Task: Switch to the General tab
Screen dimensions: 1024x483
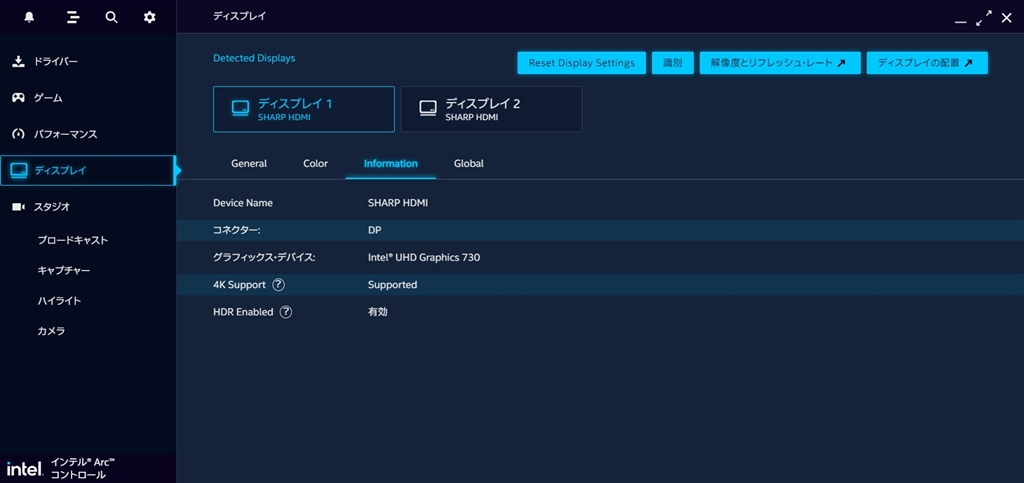Action: [249, 164]
